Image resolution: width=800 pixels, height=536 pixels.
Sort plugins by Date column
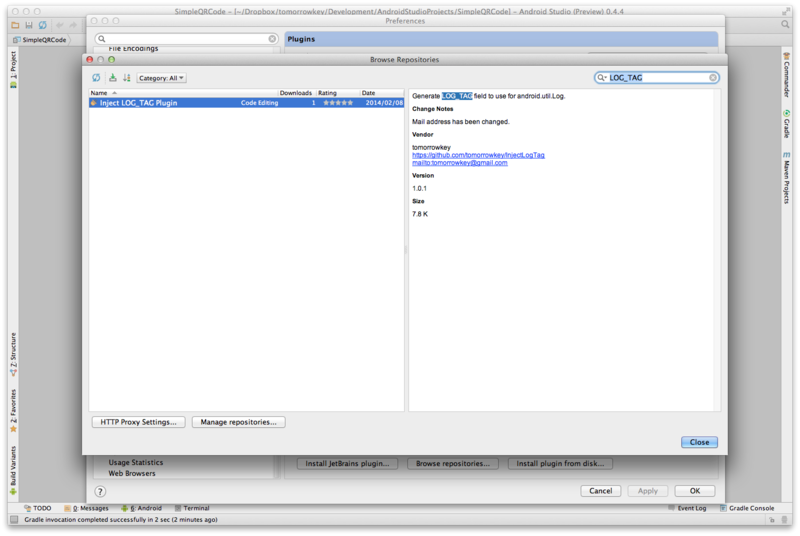(x=381, y=93)
